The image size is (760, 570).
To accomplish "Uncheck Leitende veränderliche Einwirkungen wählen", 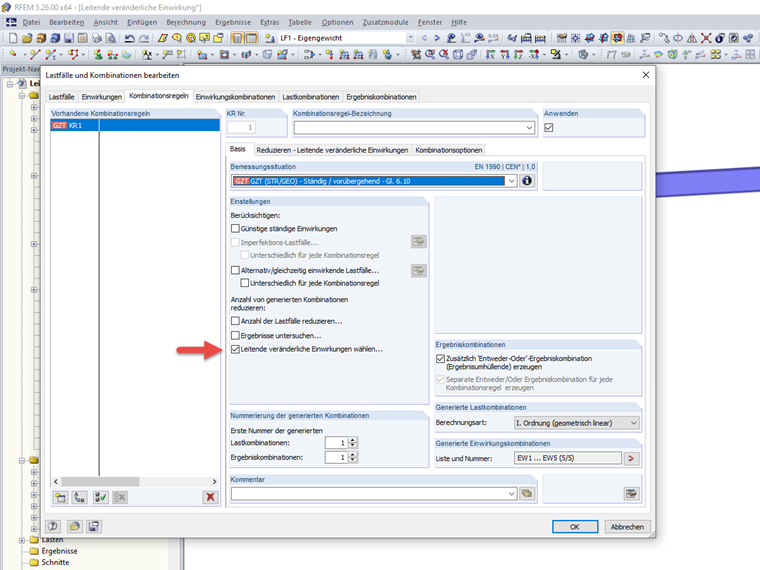I will point(235,349).
